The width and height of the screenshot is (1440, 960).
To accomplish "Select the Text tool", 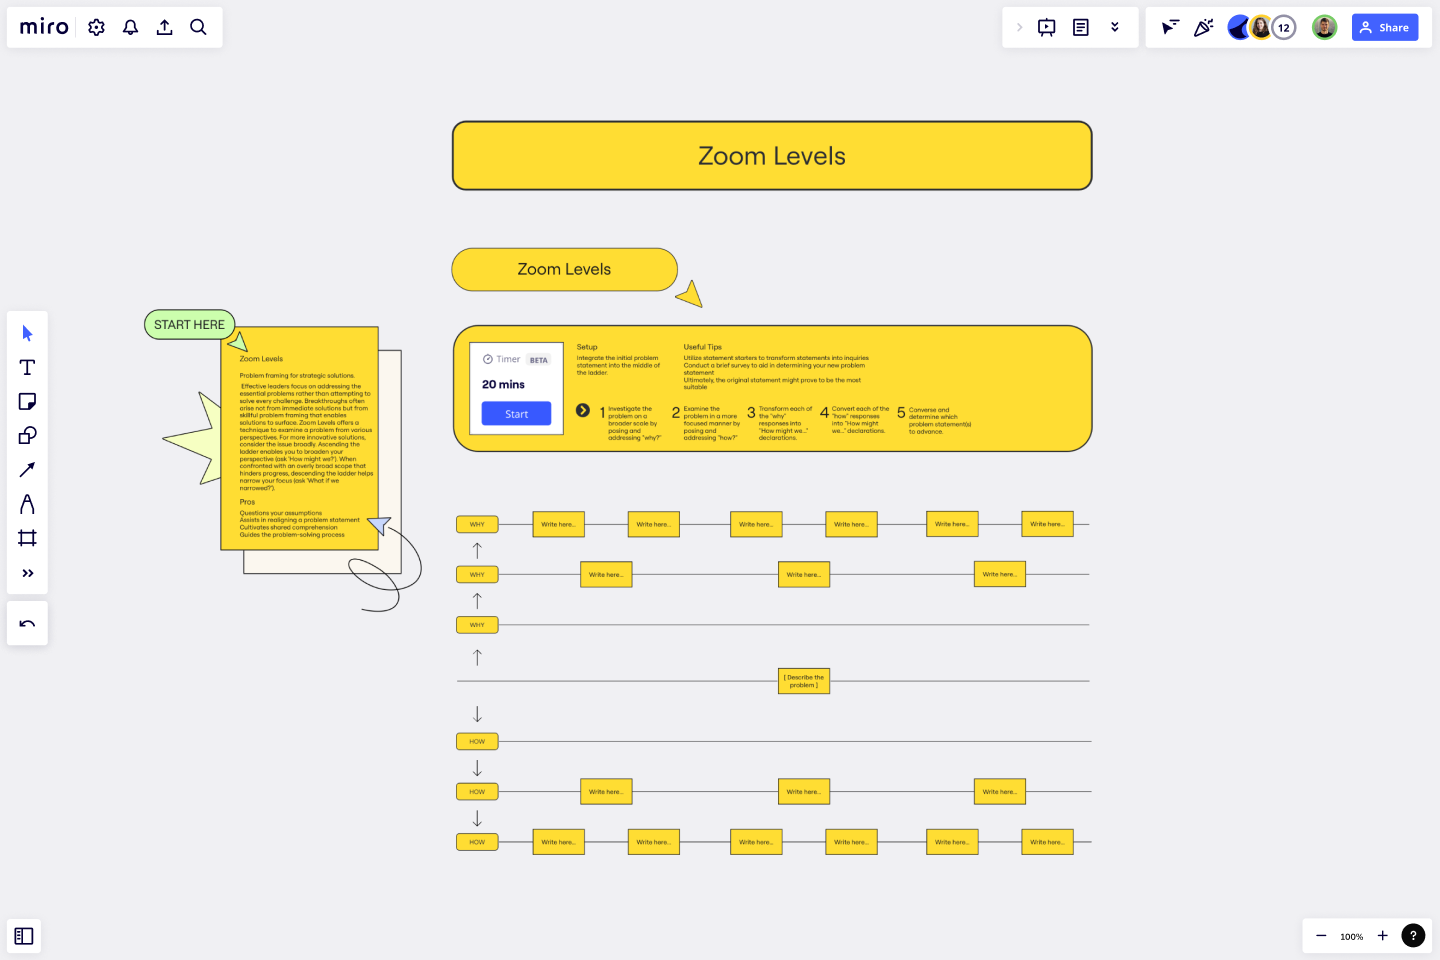I will point(27,367).
